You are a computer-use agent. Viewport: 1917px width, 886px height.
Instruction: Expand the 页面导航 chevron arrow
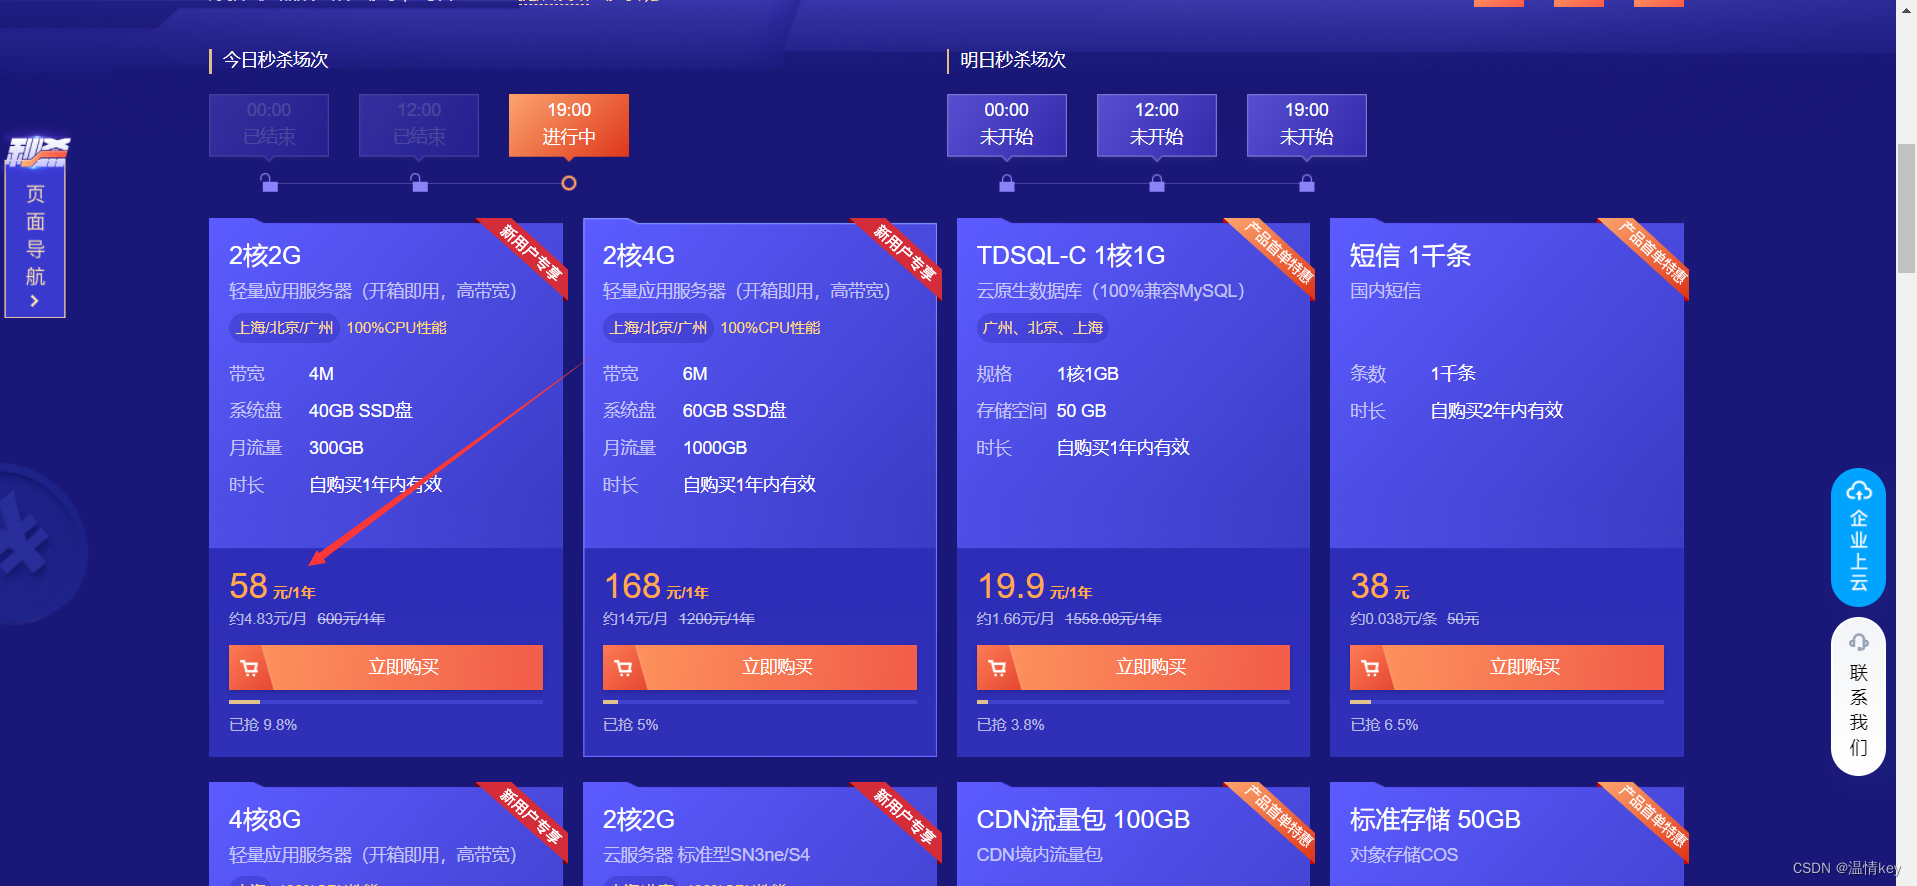coord(35,301)
